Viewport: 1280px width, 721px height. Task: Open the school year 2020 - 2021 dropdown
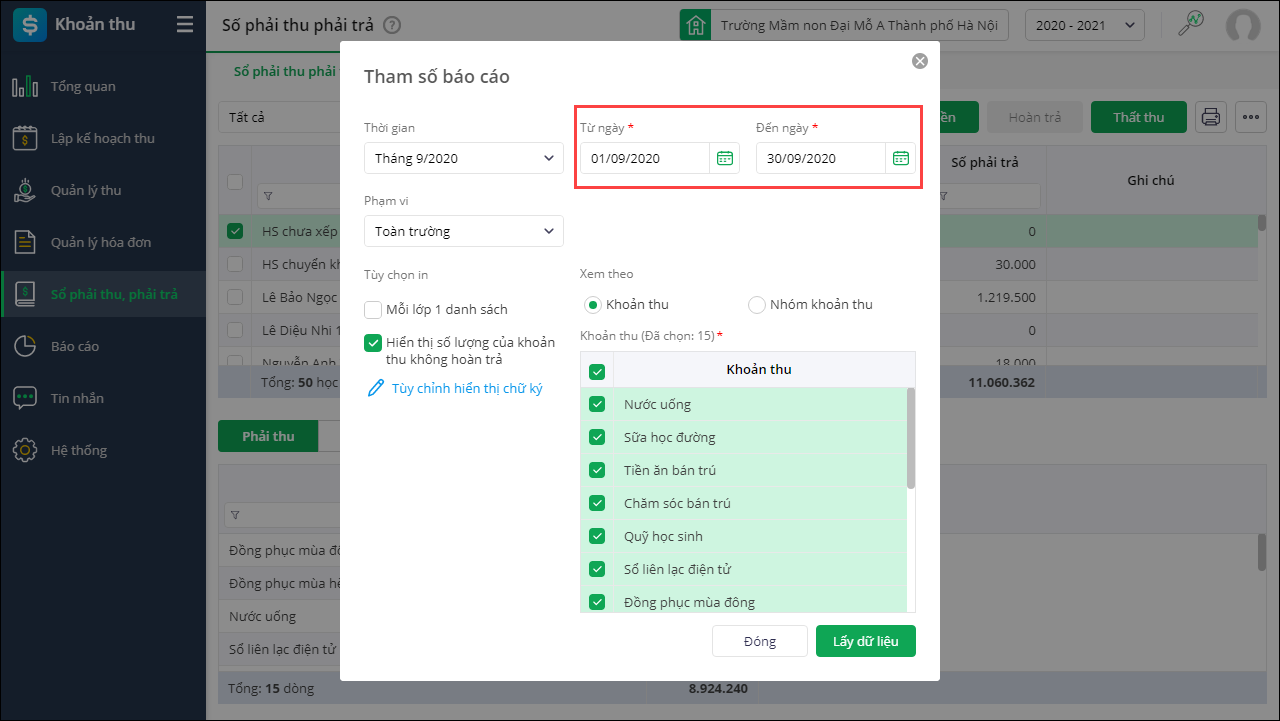[x=1085, y=25]
